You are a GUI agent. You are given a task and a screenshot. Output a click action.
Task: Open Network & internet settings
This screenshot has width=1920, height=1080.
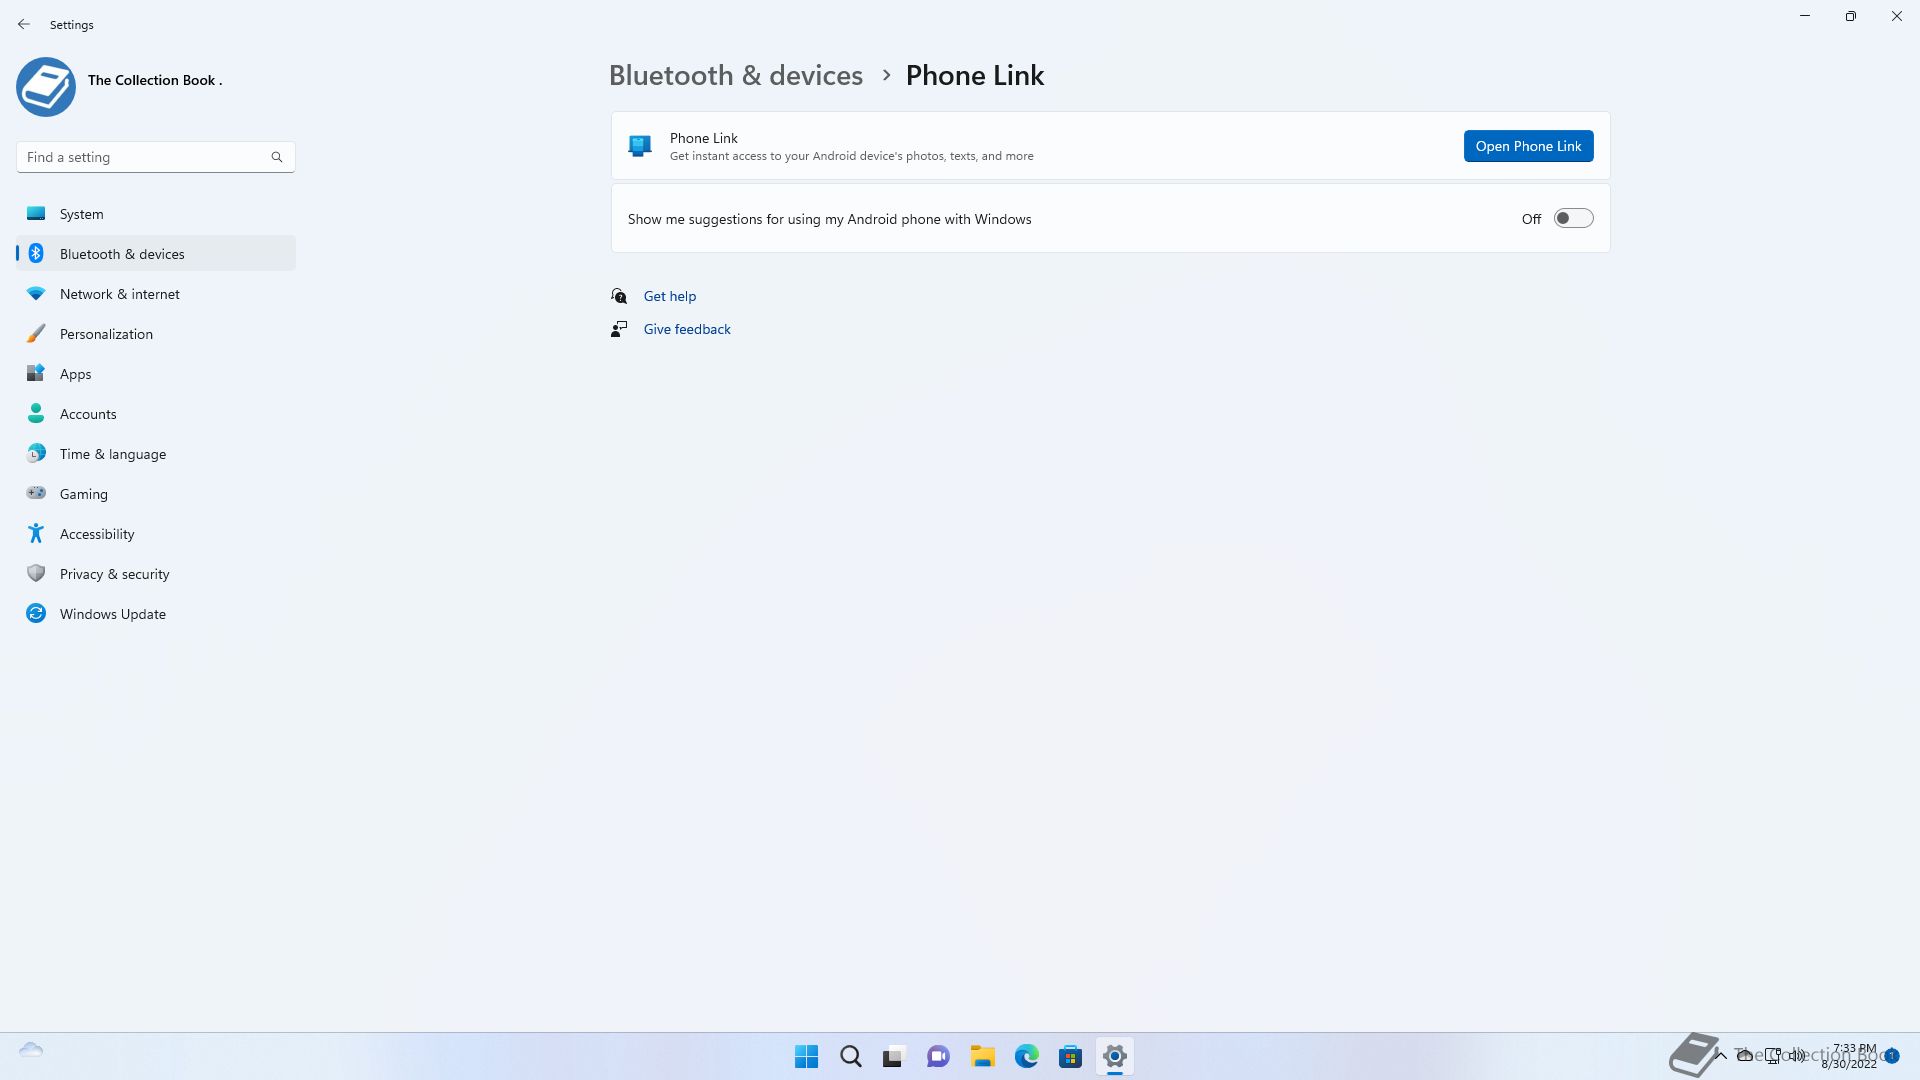click(x=156, y=293)
